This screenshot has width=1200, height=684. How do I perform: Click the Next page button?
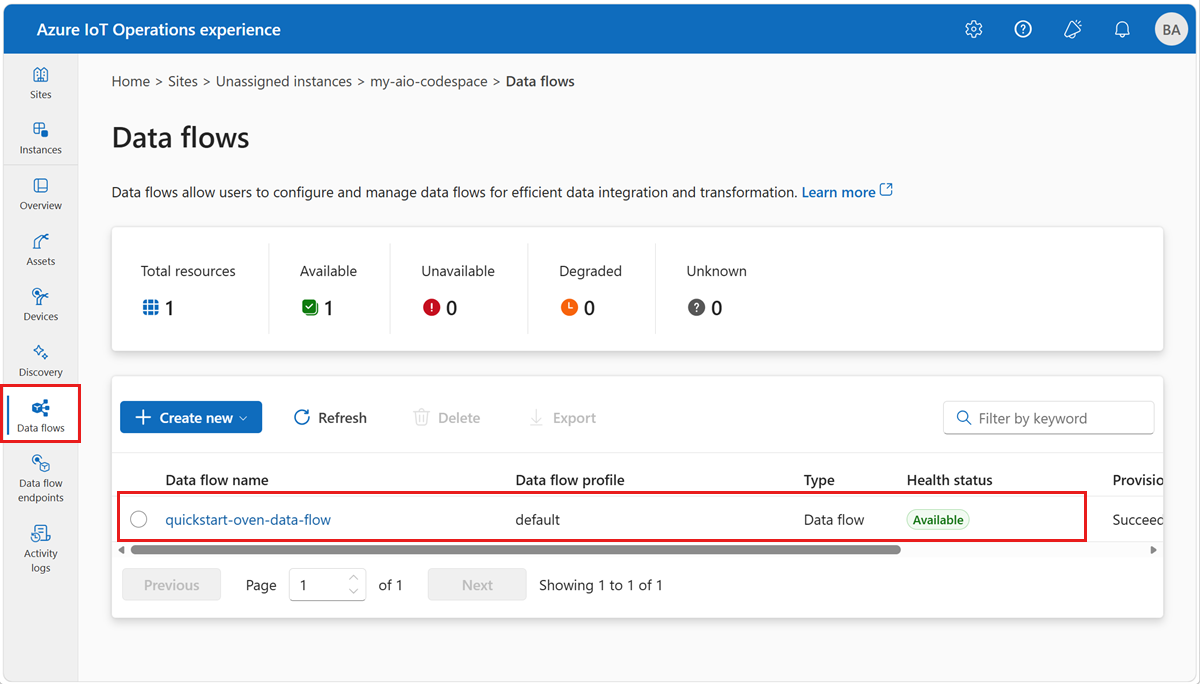coord(477,585)
